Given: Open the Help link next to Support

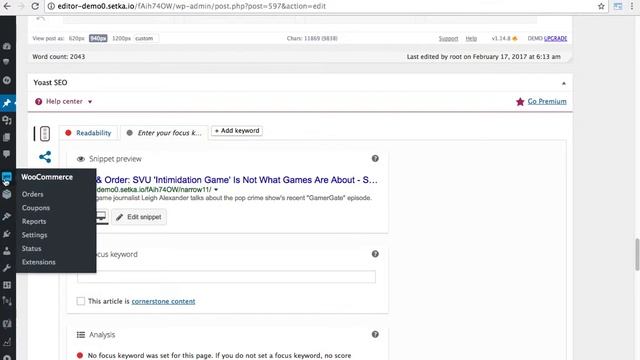Looking at the screenshot, I should 471,38.
